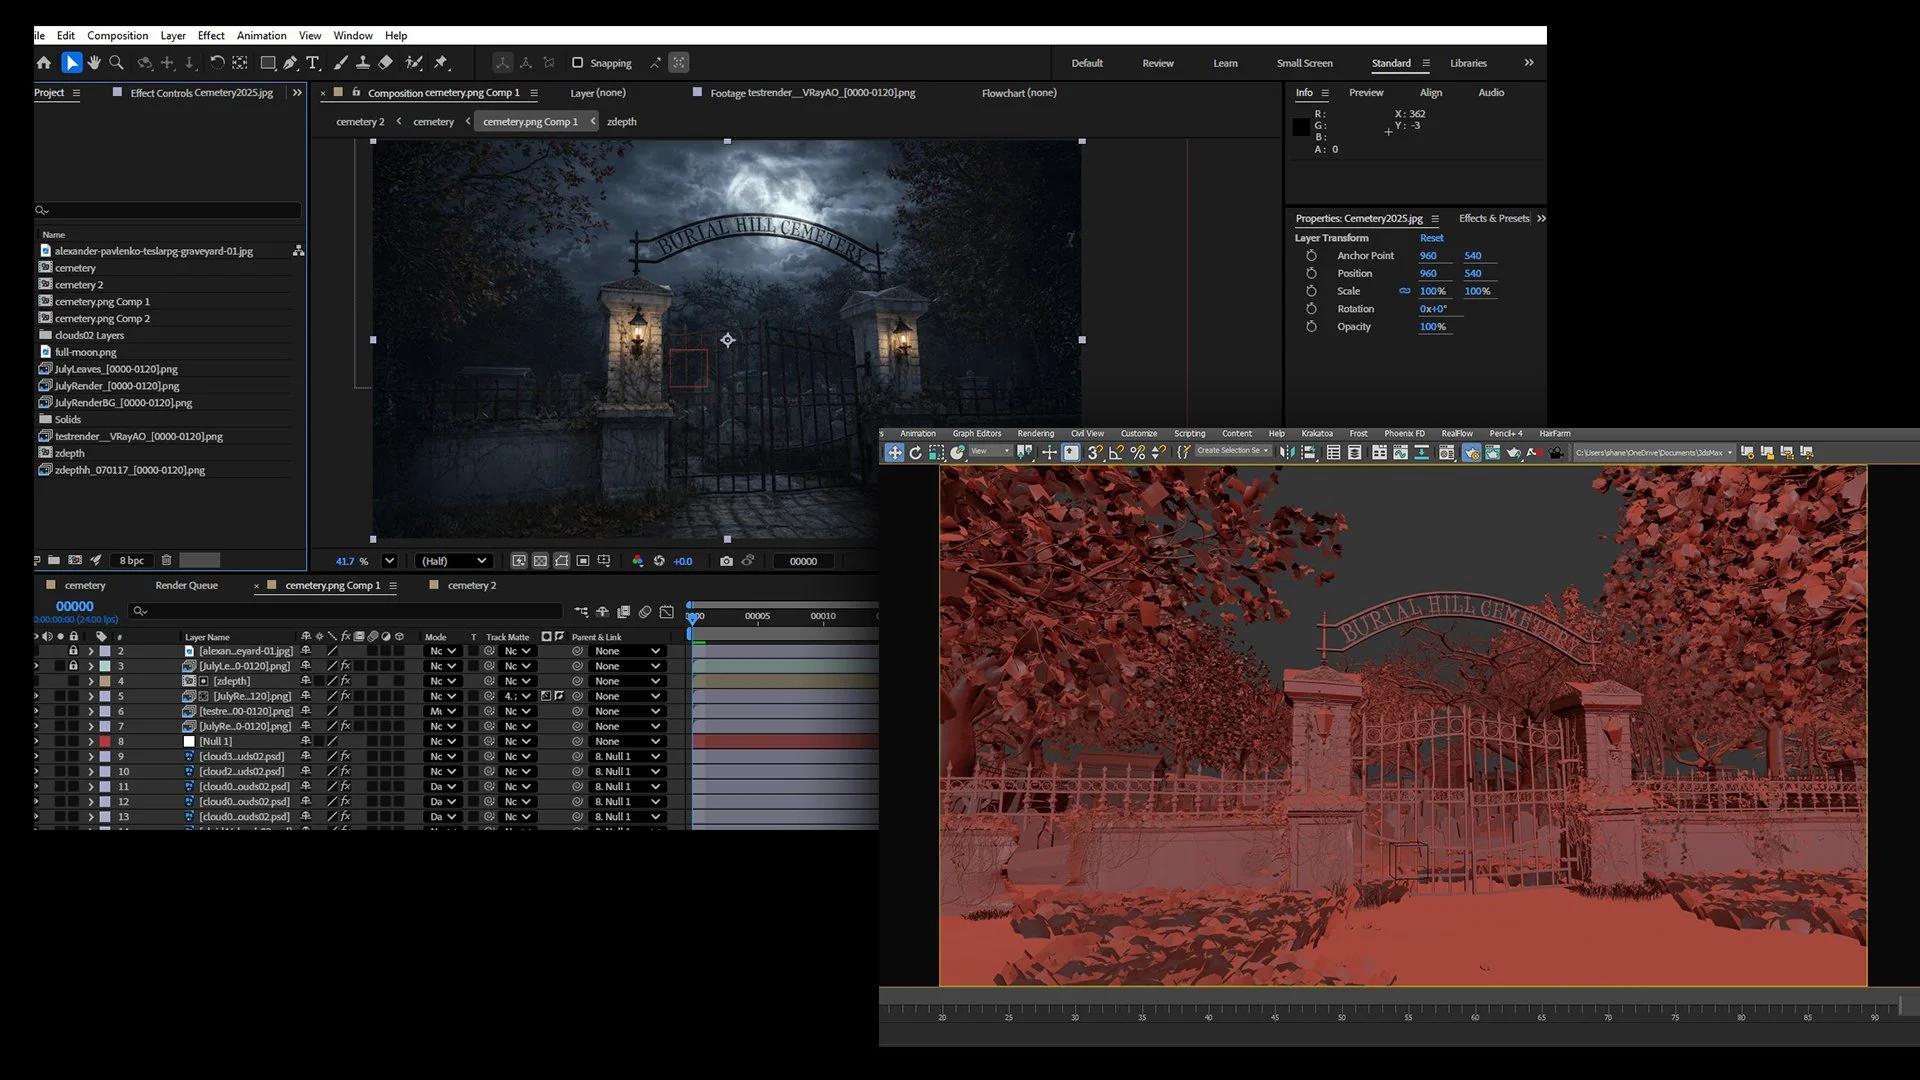Toggle the region of interest button
Viewport: 1920px width, 1080px height.
[583, 561]
